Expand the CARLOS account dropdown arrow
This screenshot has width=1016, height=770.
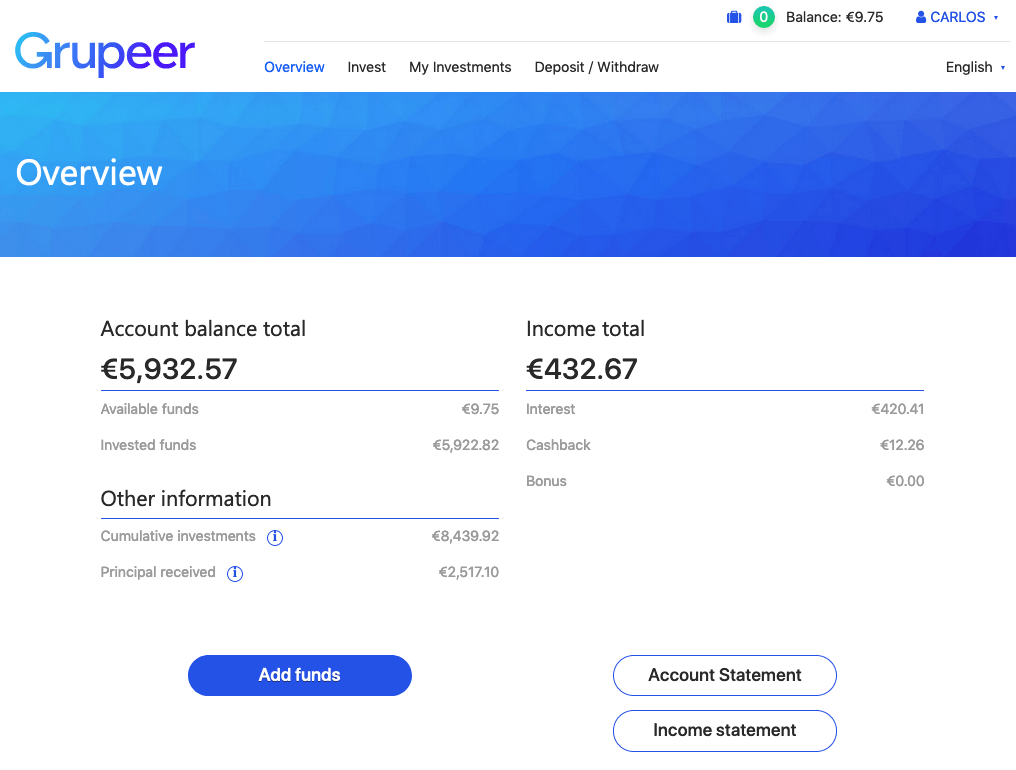pyautogui.click(x=996, y=18)
